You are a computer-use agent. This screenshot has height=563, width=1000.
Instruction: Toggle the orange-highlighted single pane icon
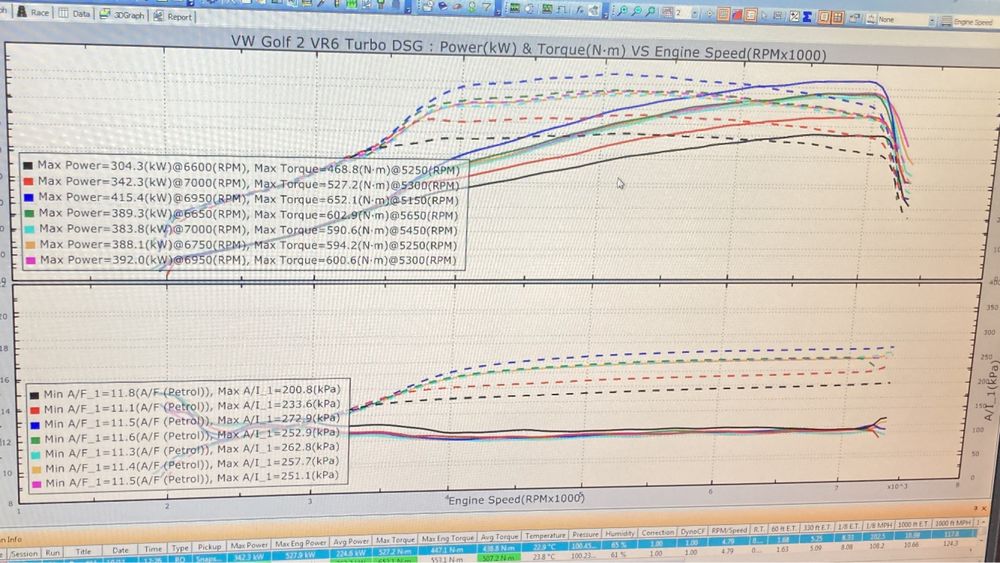click(x=823, y=17)
